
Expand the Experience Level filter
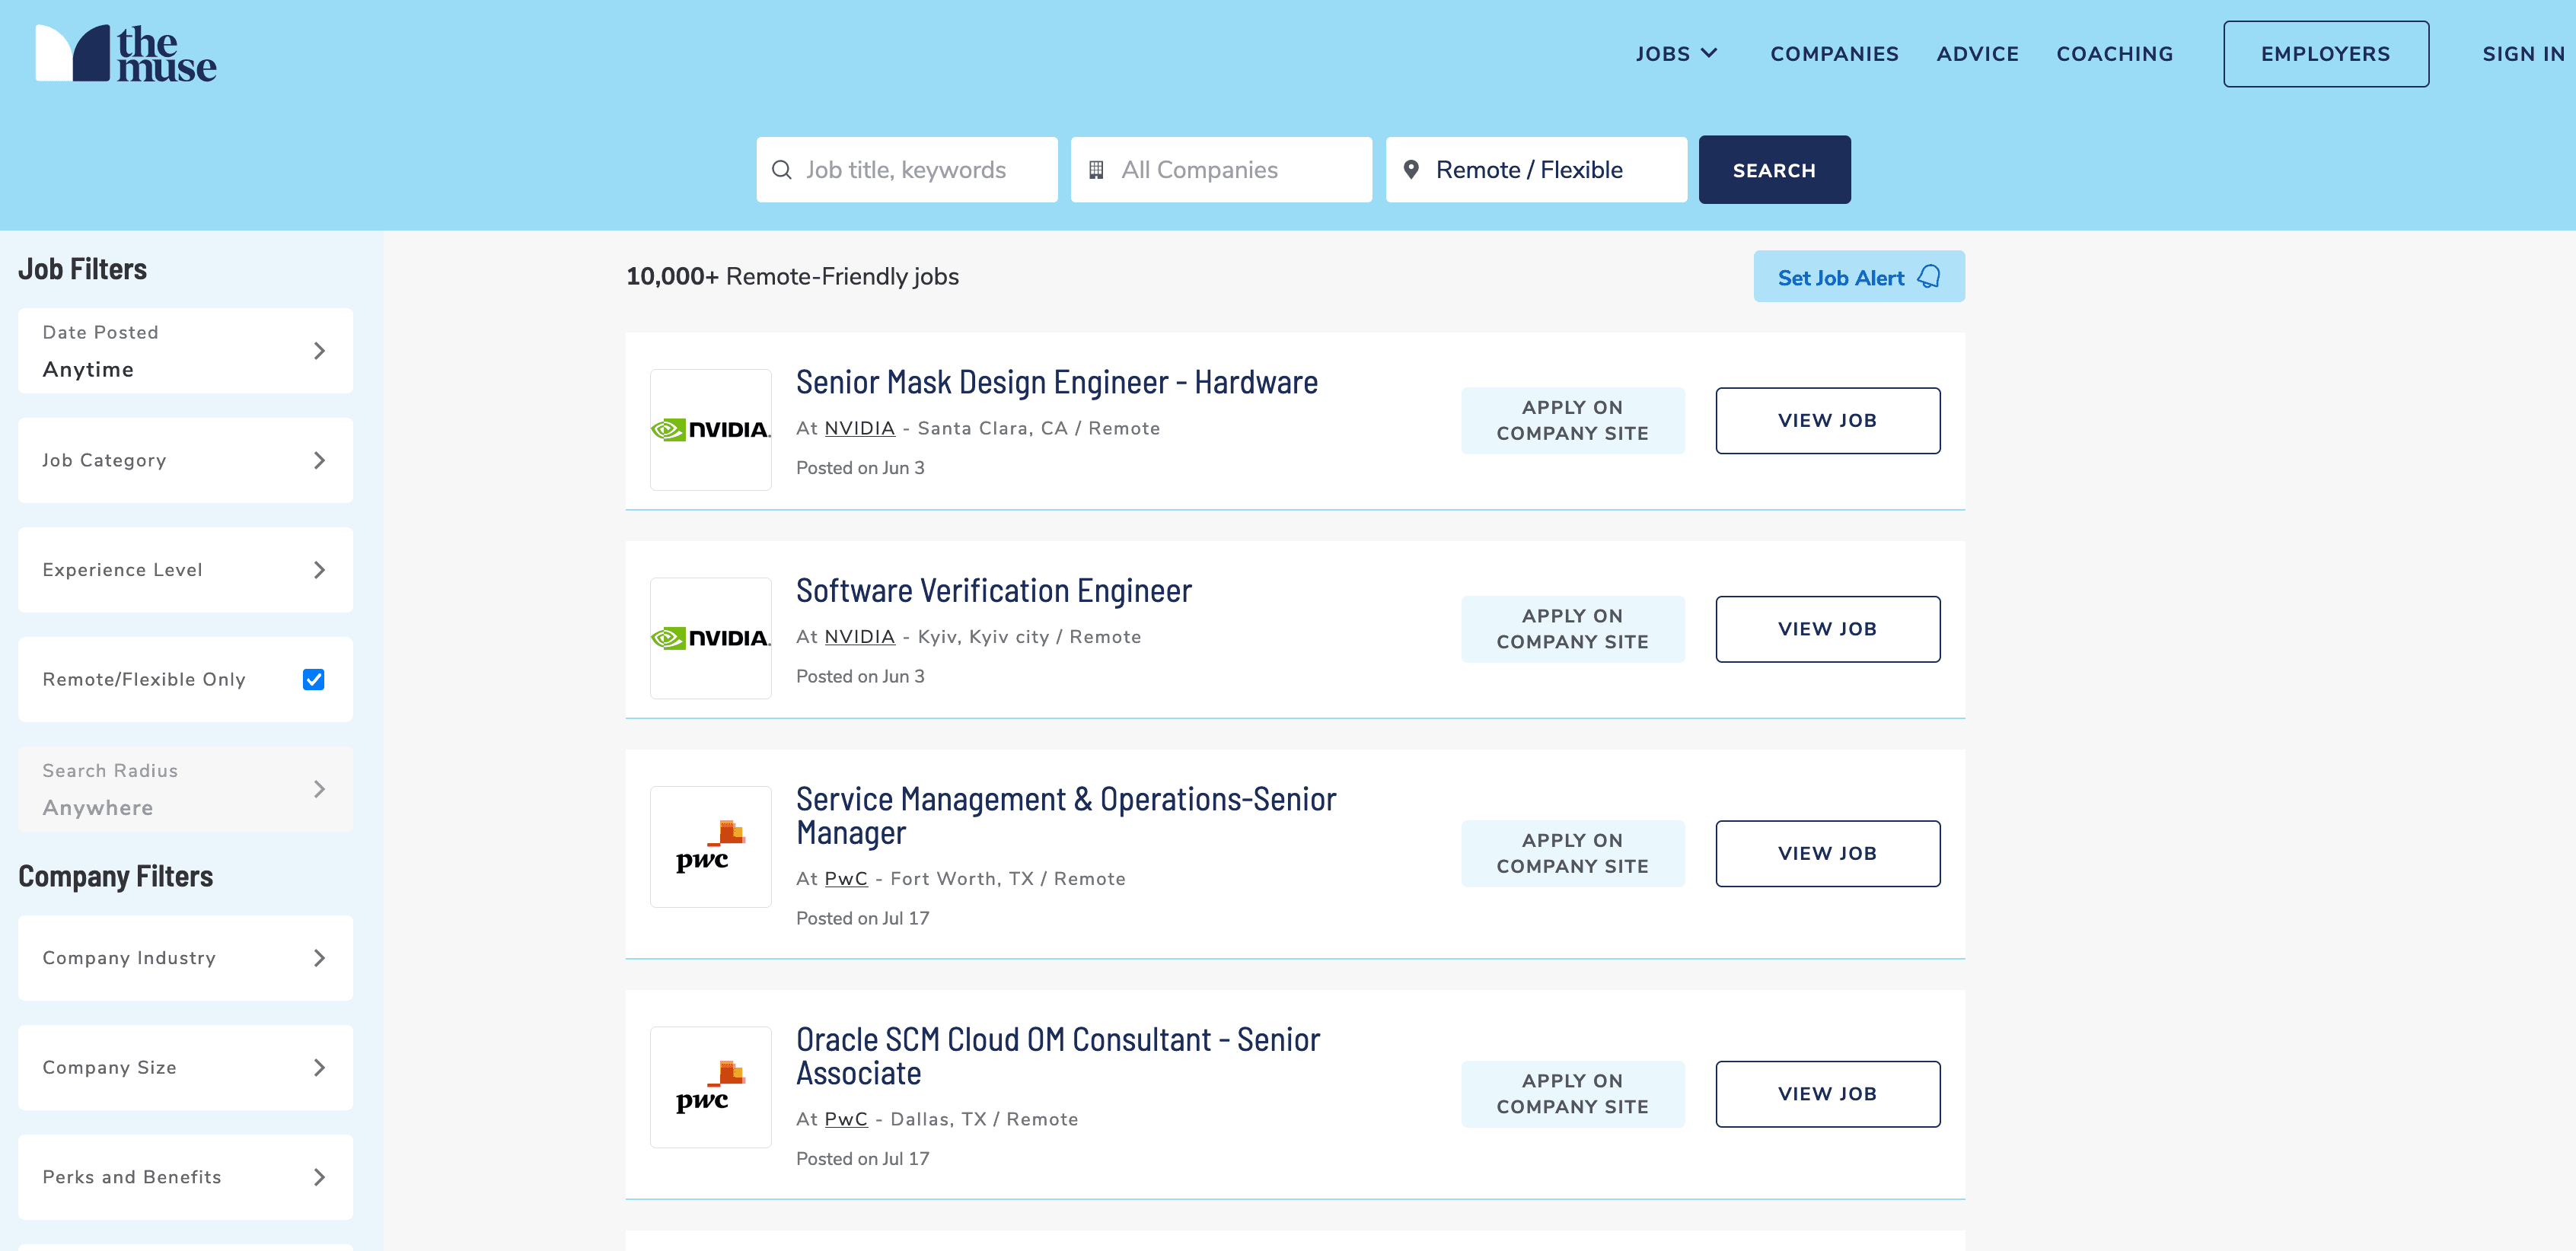(x=186, y=570)
